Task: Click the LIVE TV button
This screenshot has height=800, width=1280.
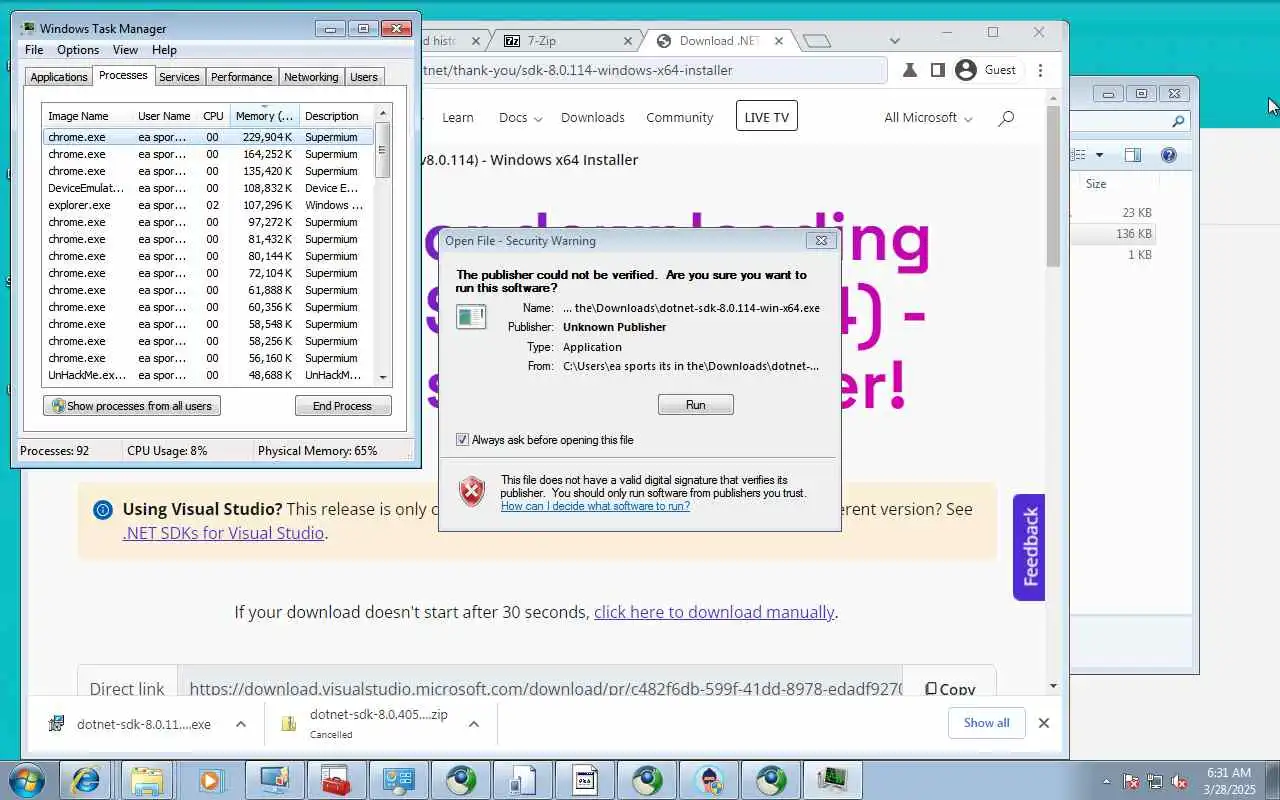Action: click(x=766, y=117)
